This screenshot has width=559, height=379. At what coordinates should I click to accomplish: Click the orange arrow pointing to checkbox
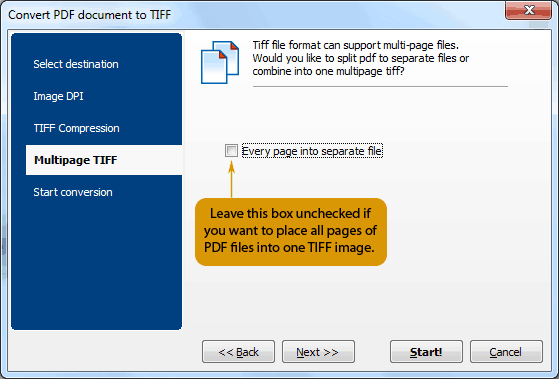click(x=231, y=179)
